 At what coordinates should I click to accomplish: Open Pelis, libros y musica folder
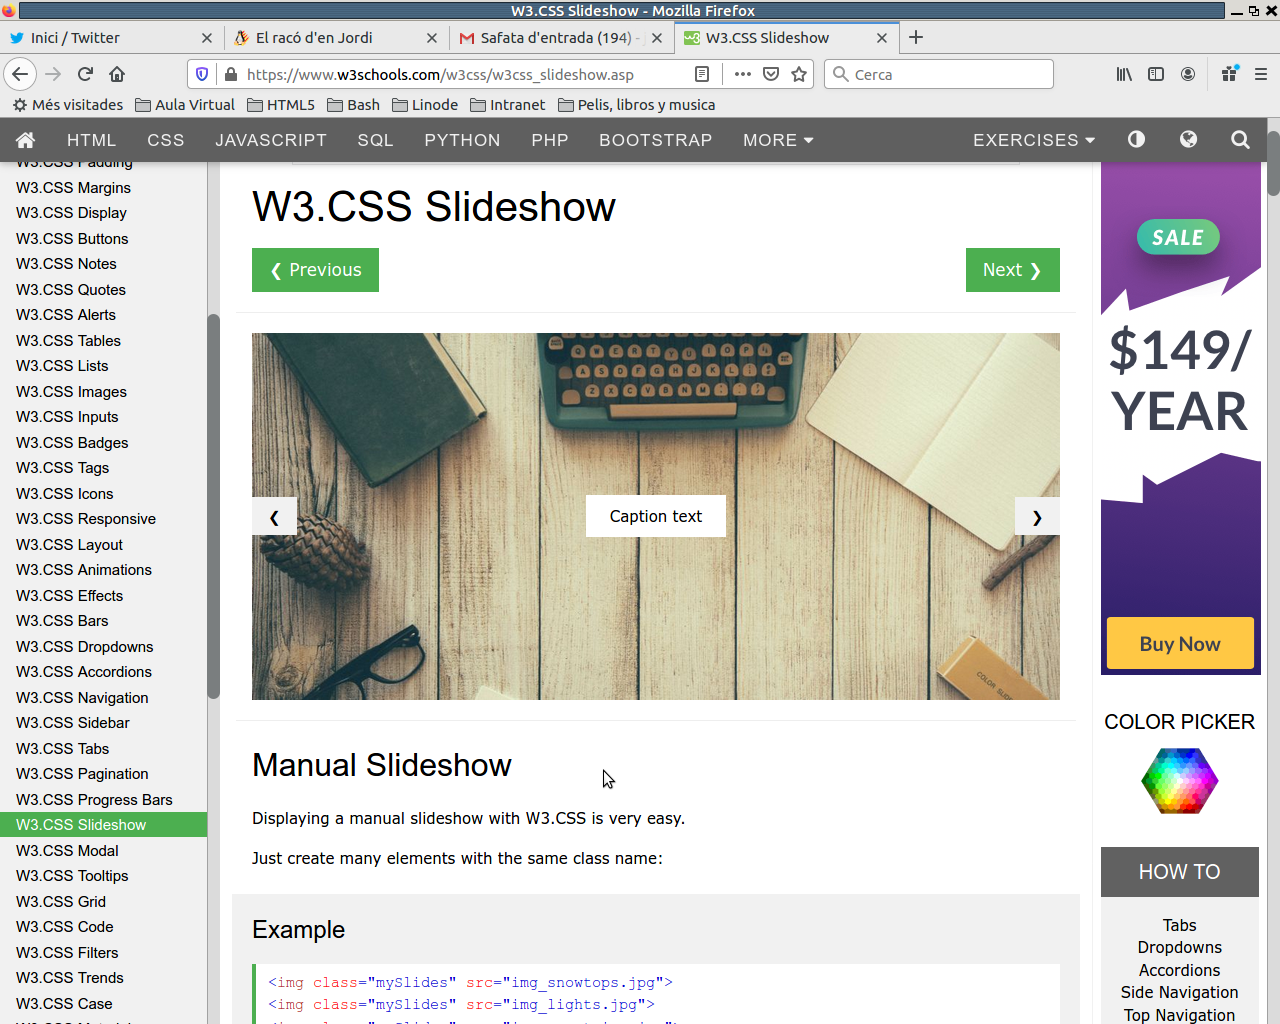coord(636,105)
